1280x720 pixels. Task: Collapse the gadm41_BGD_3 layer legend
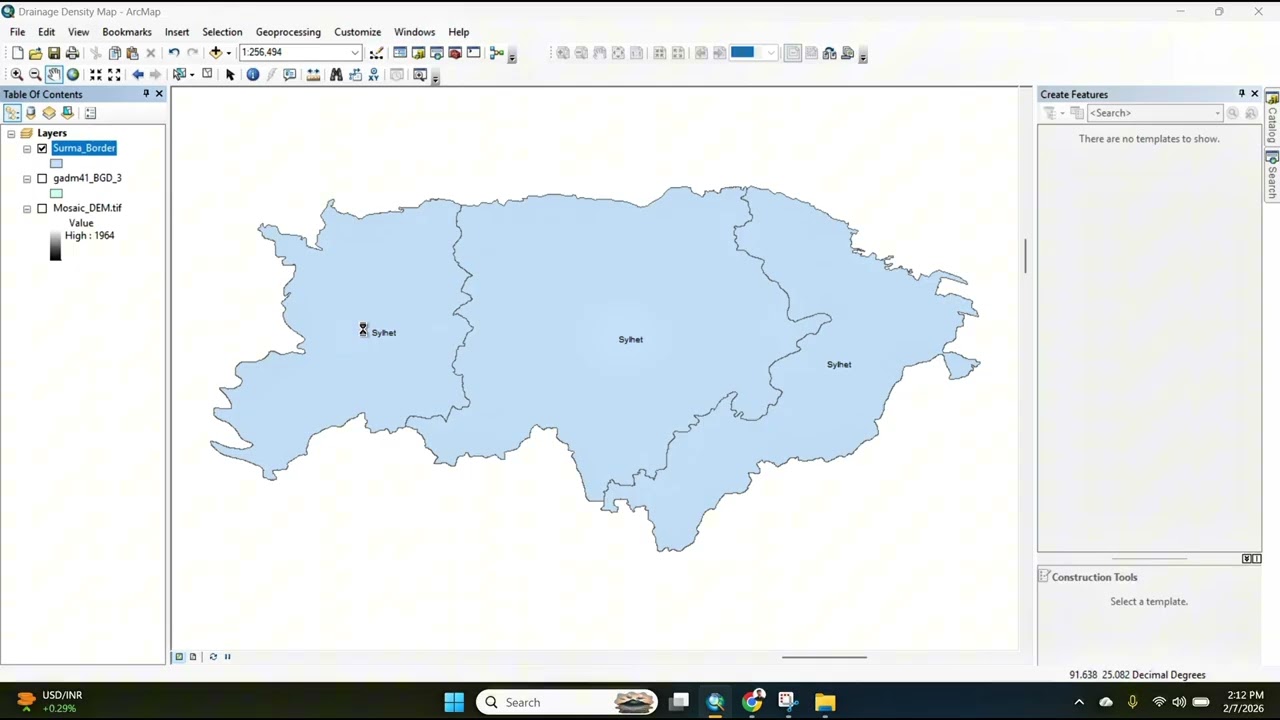[27, 179]
